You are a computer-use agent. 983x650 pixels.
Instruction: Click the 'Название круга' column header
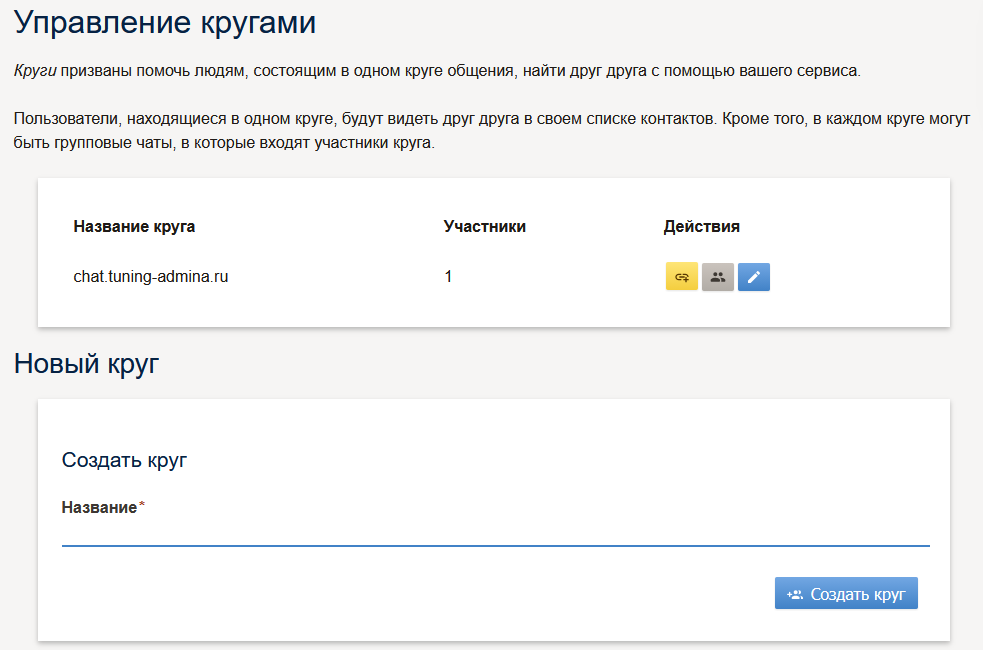tap(134, 226)
